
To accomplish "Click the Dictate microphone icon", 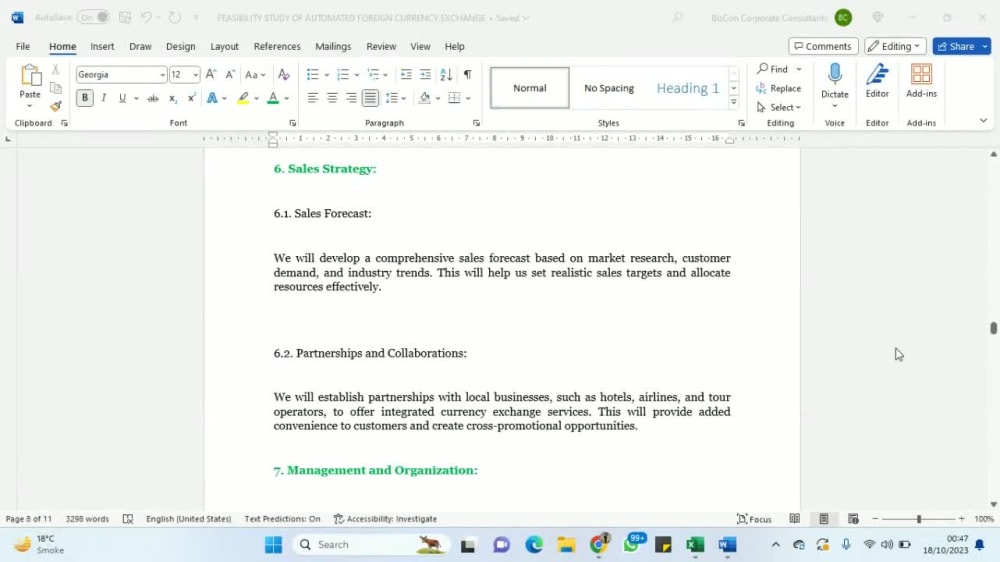I will click(x=835, y=75).
